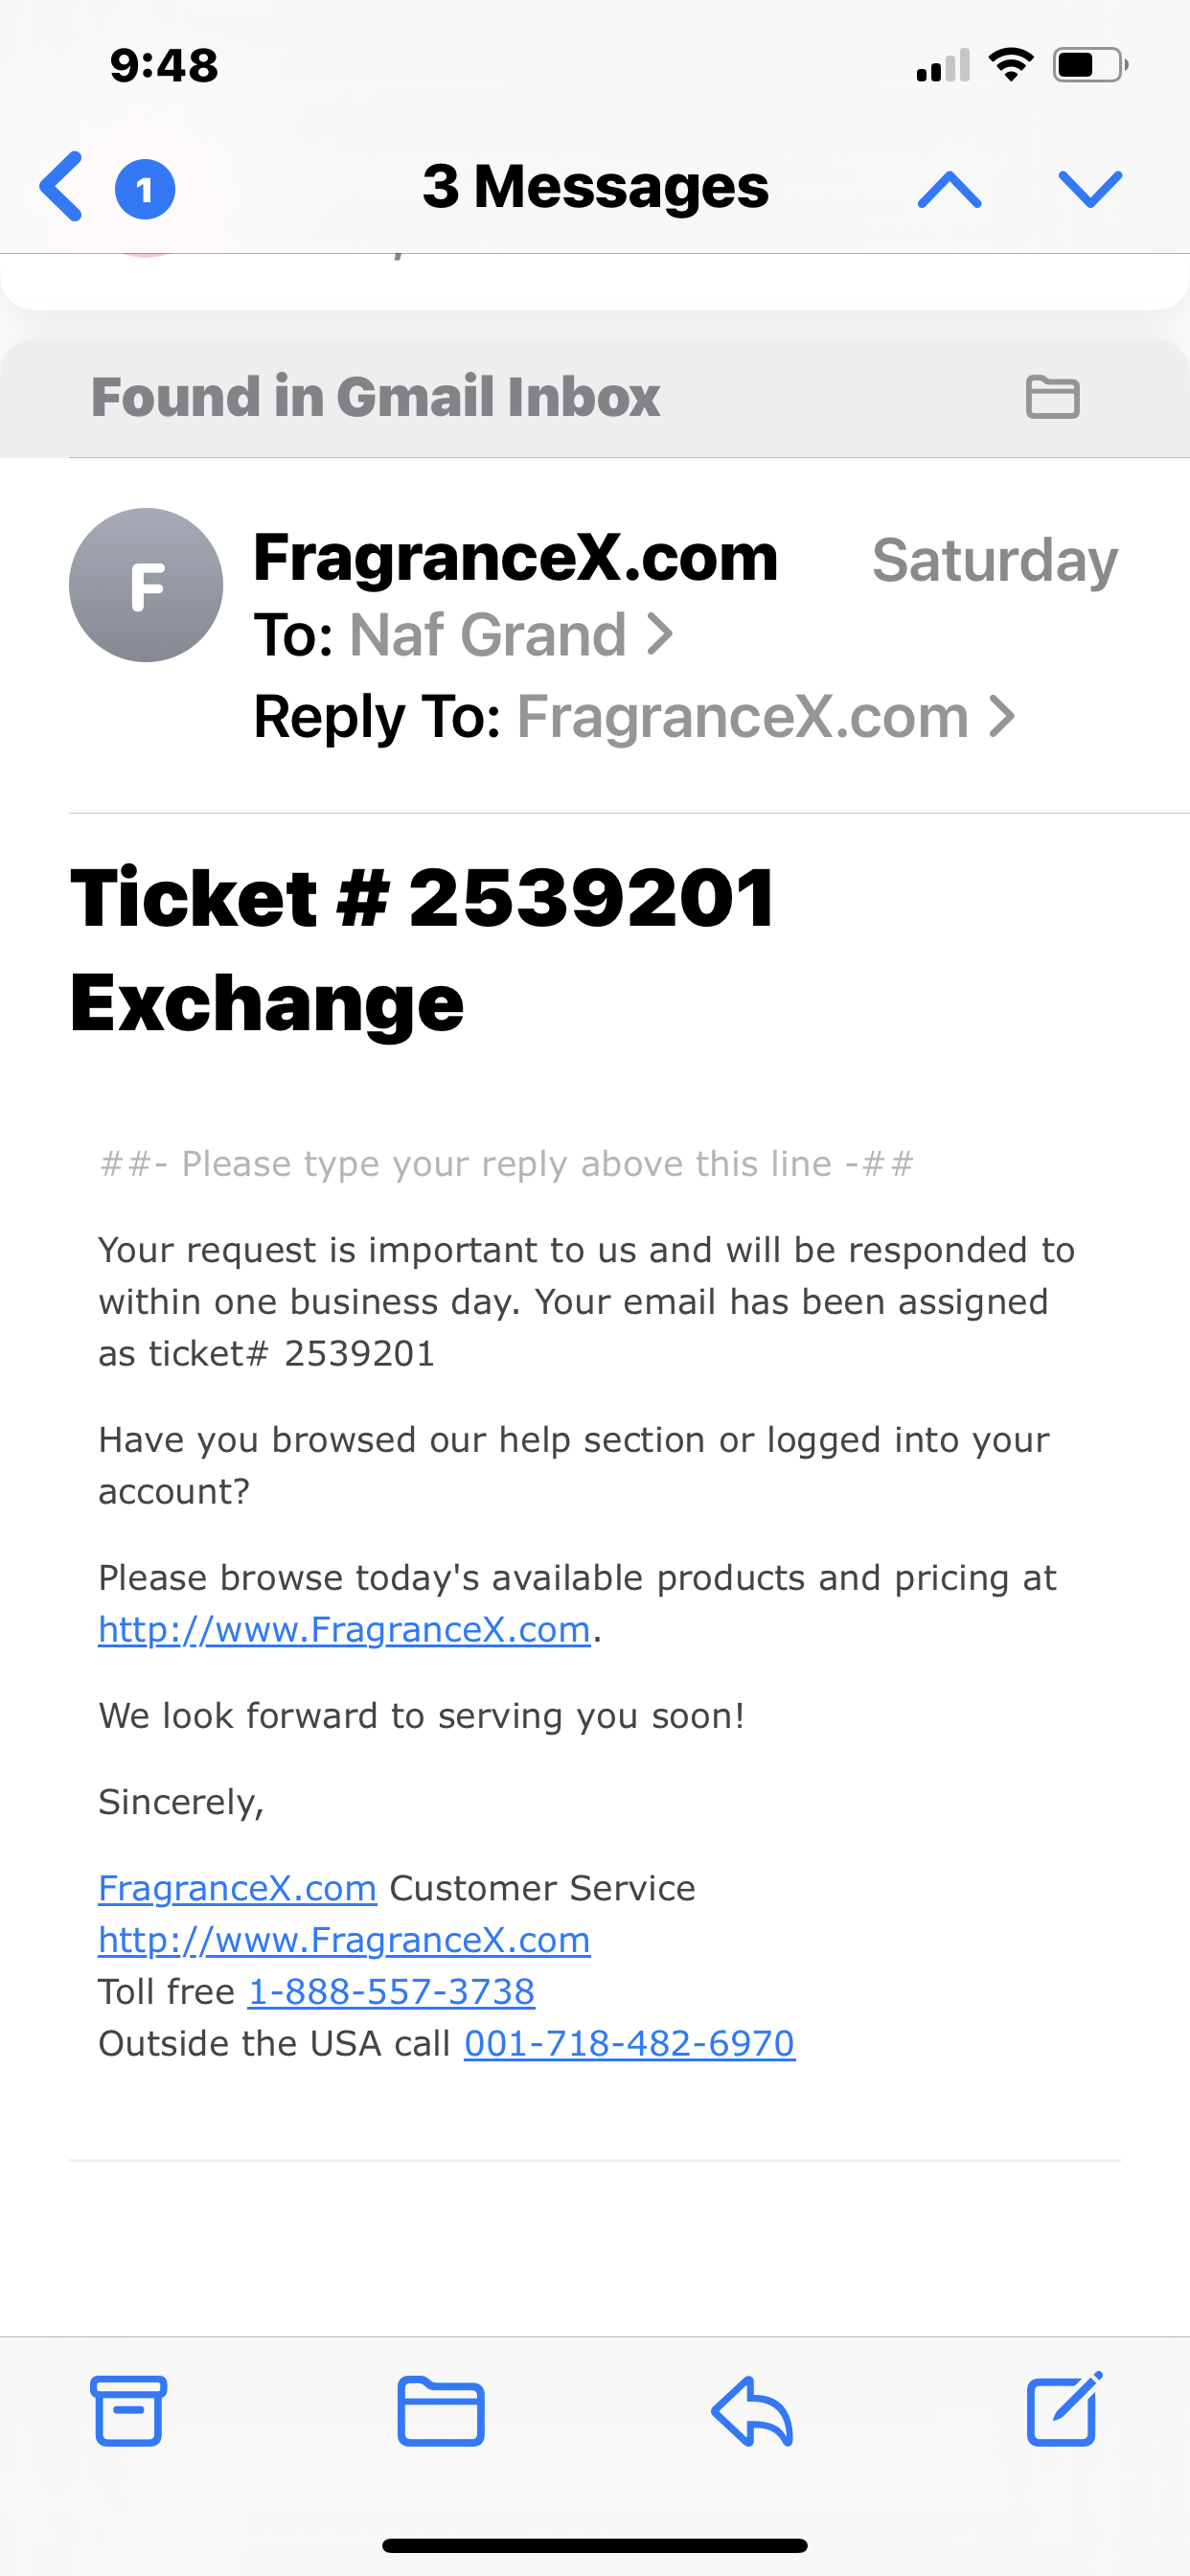Tap the FragranceX sender avatar
Viewport: 1190px width, 2576px height.
coord(145,585)
